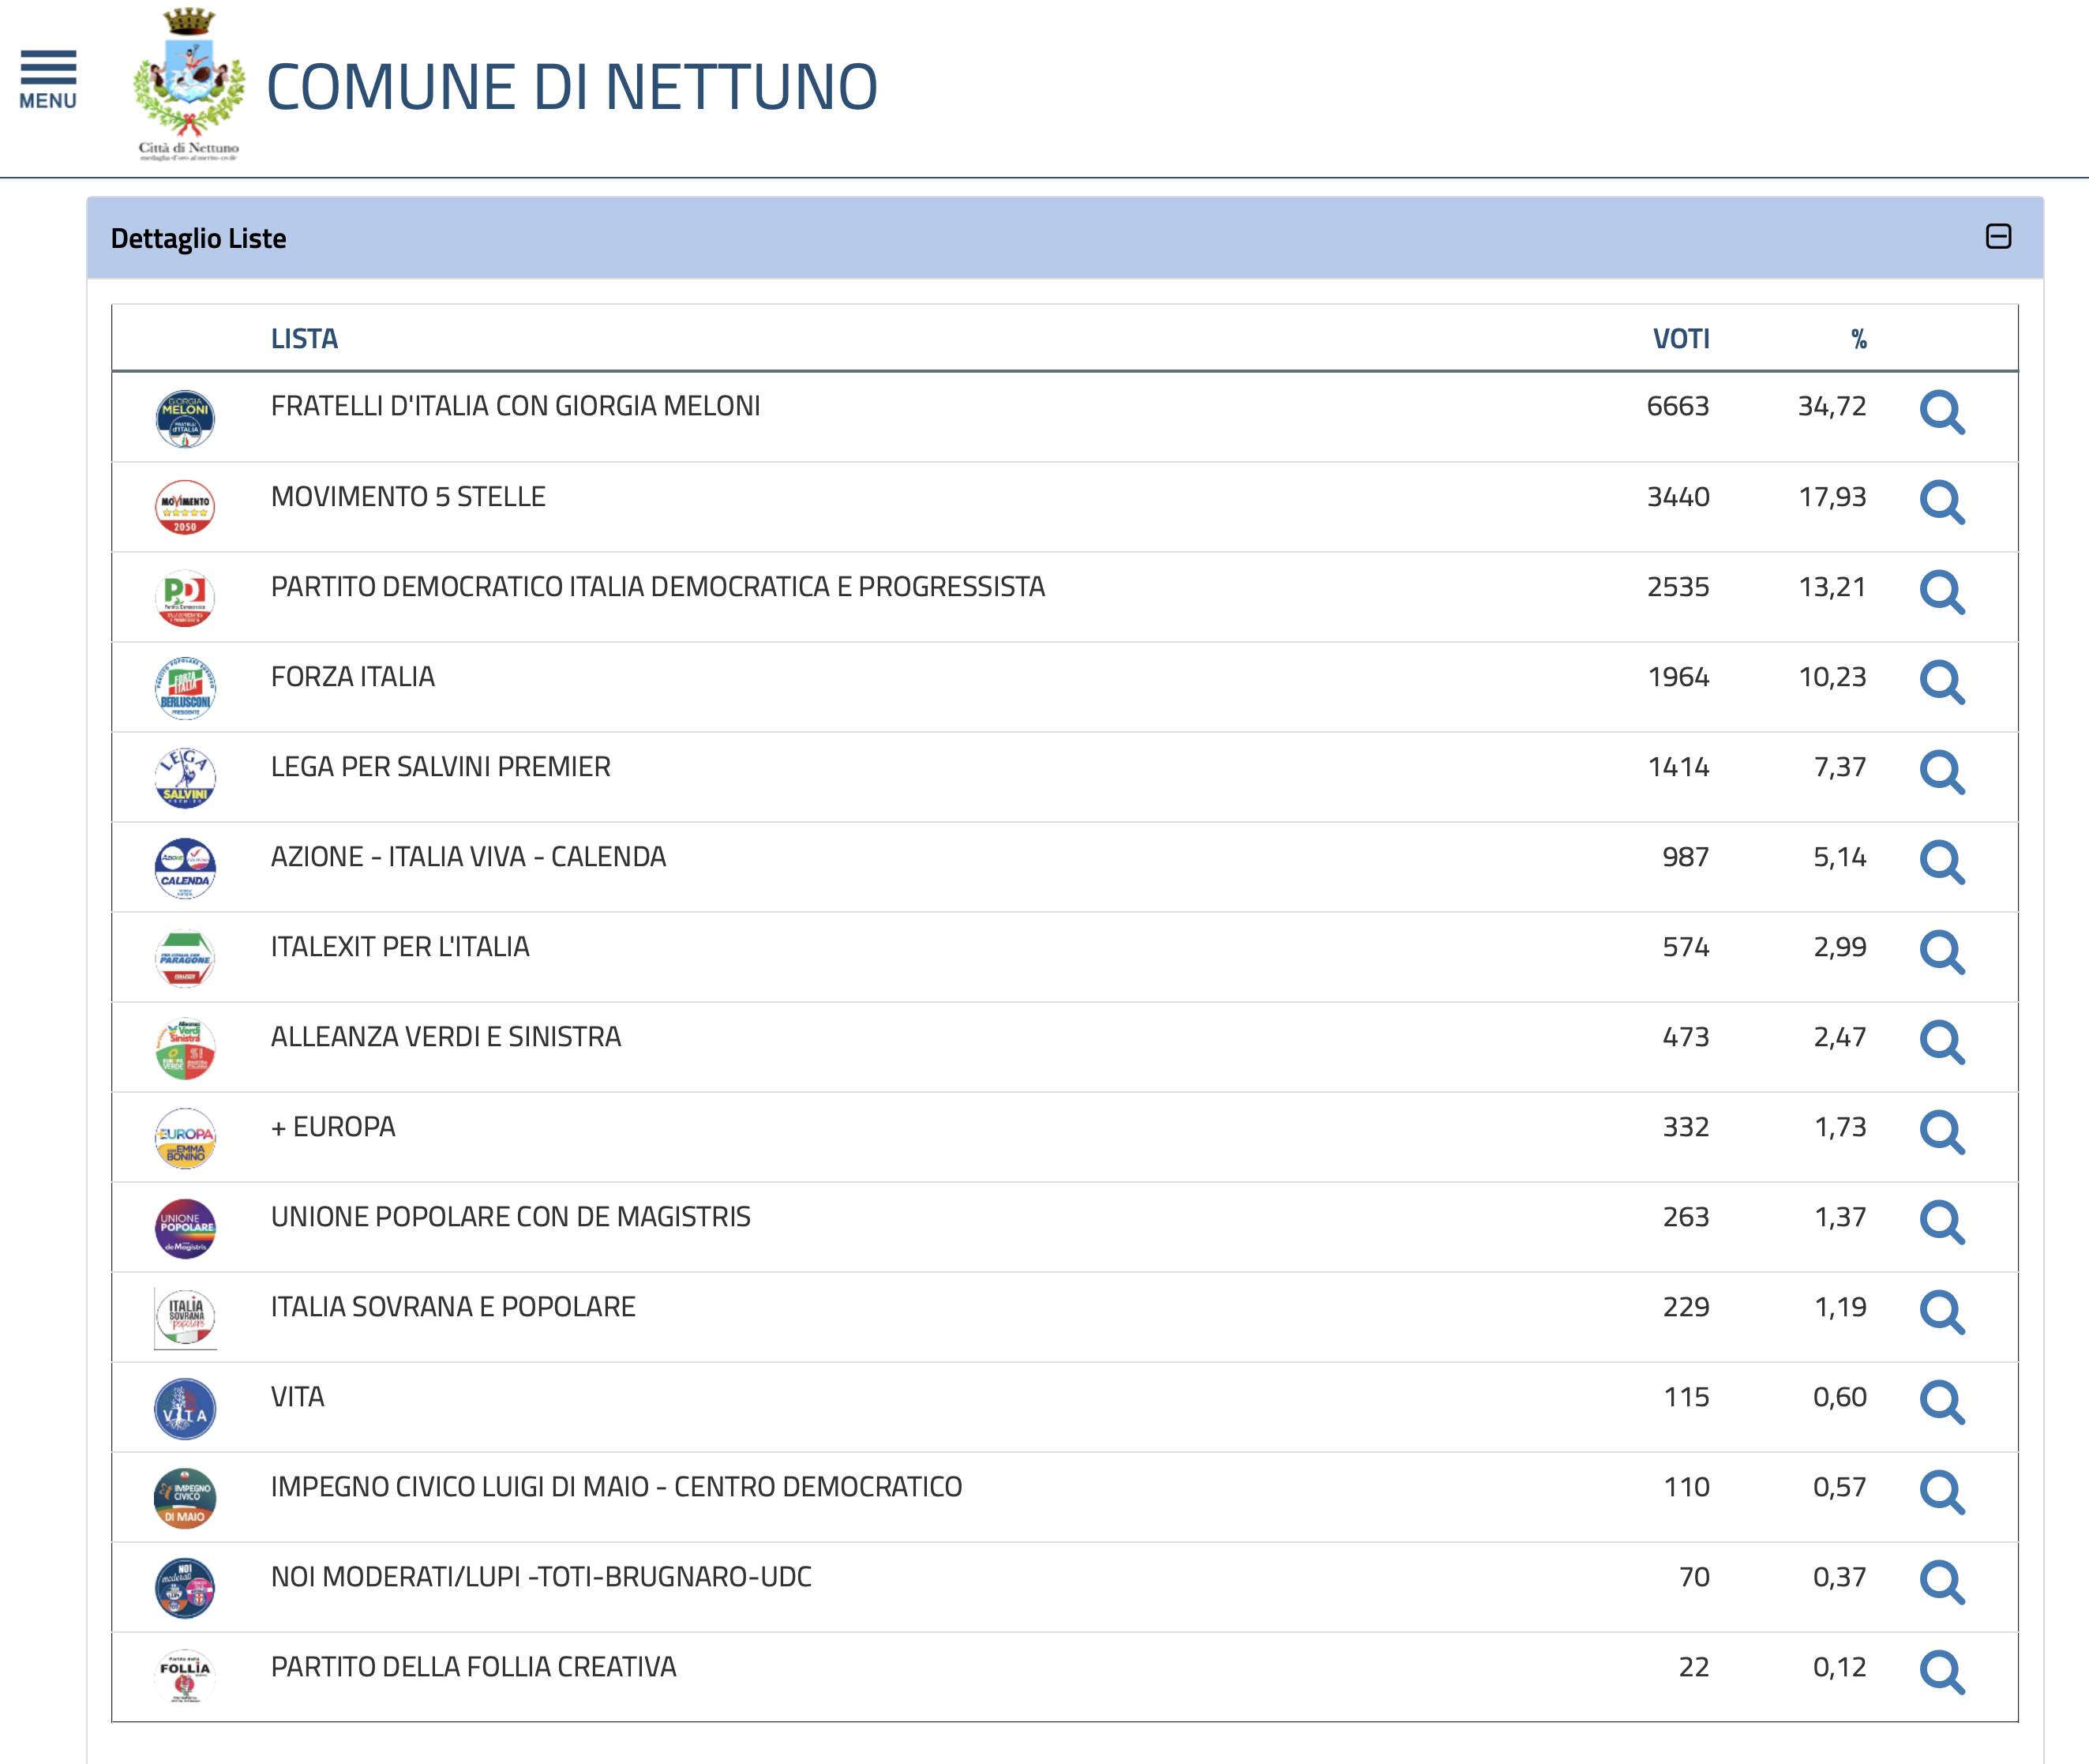Click the Forza Italia magnifier icon
The width and height of the screenshot is (2089, 1764).
pos(1941,682)
